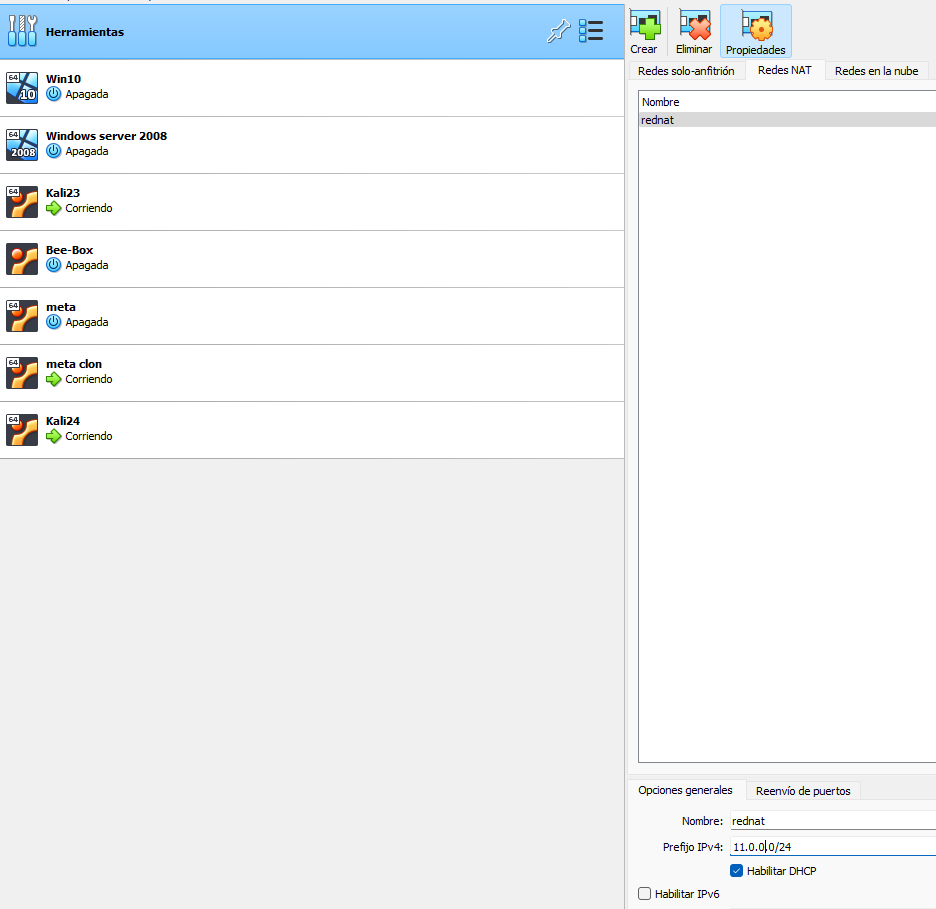Click Eliminar network toolbar icon
Image resolution: width=936 pixels, height=909 pixels.
694,33
